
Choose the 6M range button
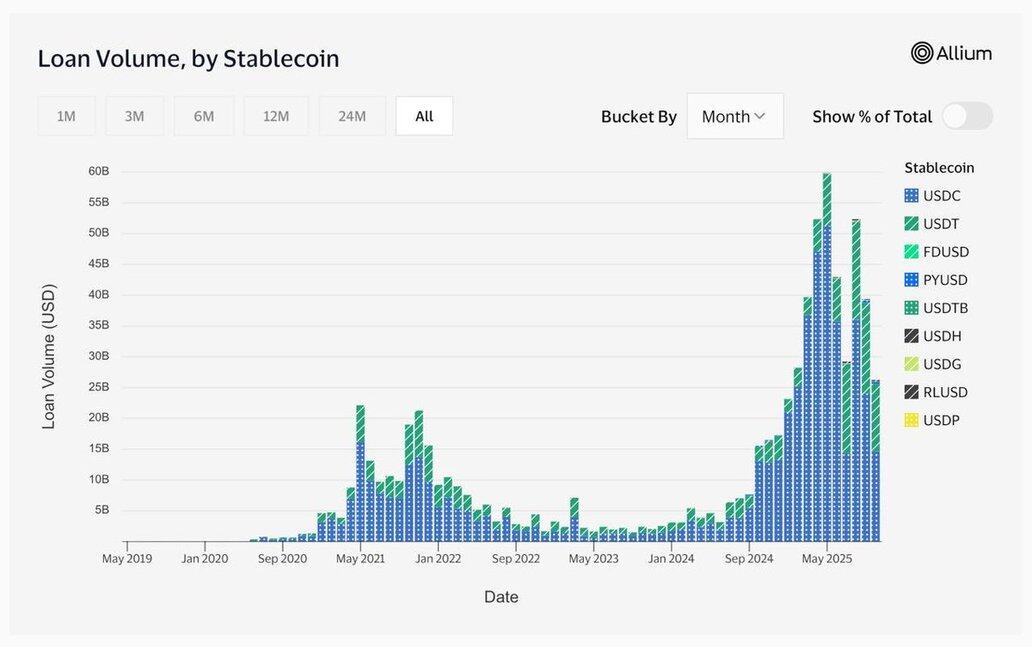coord(204,116)
